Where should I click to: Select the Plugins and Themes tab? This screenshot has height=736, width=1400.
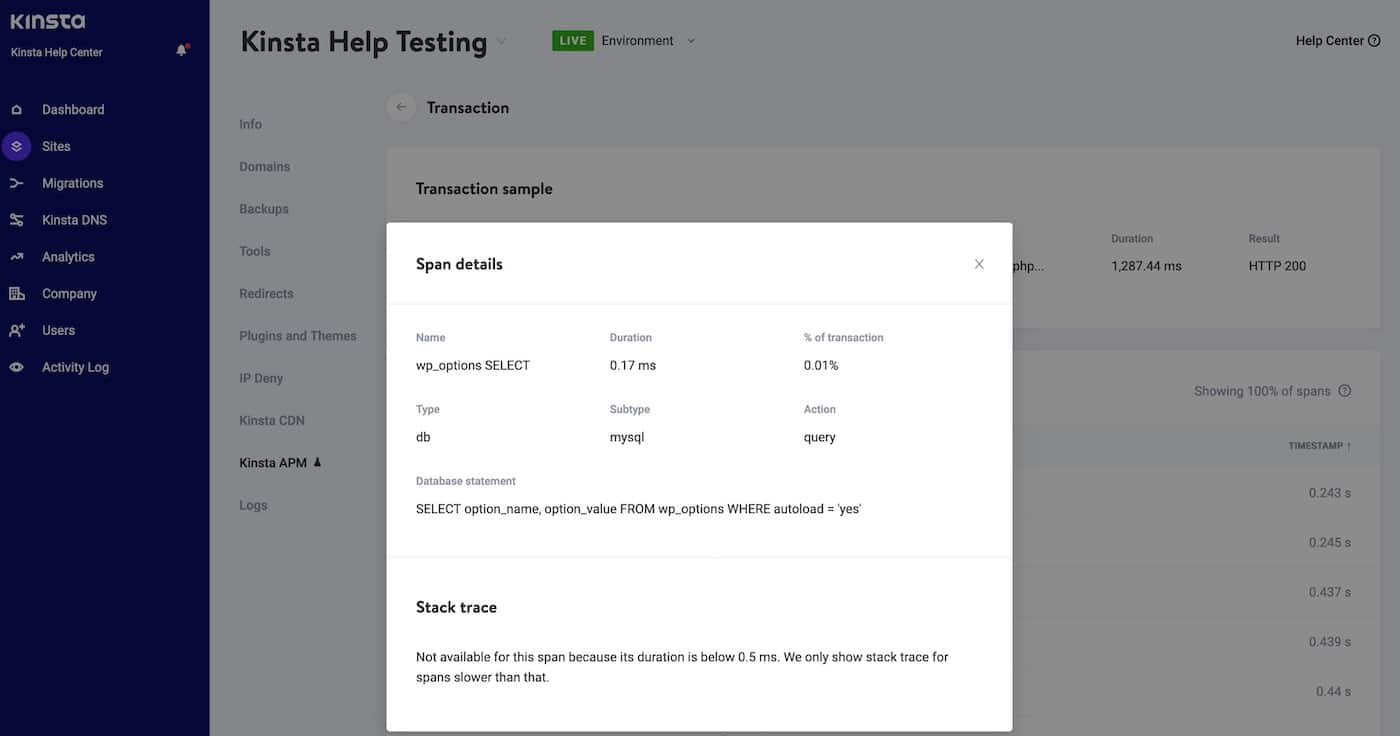[298, 336]
